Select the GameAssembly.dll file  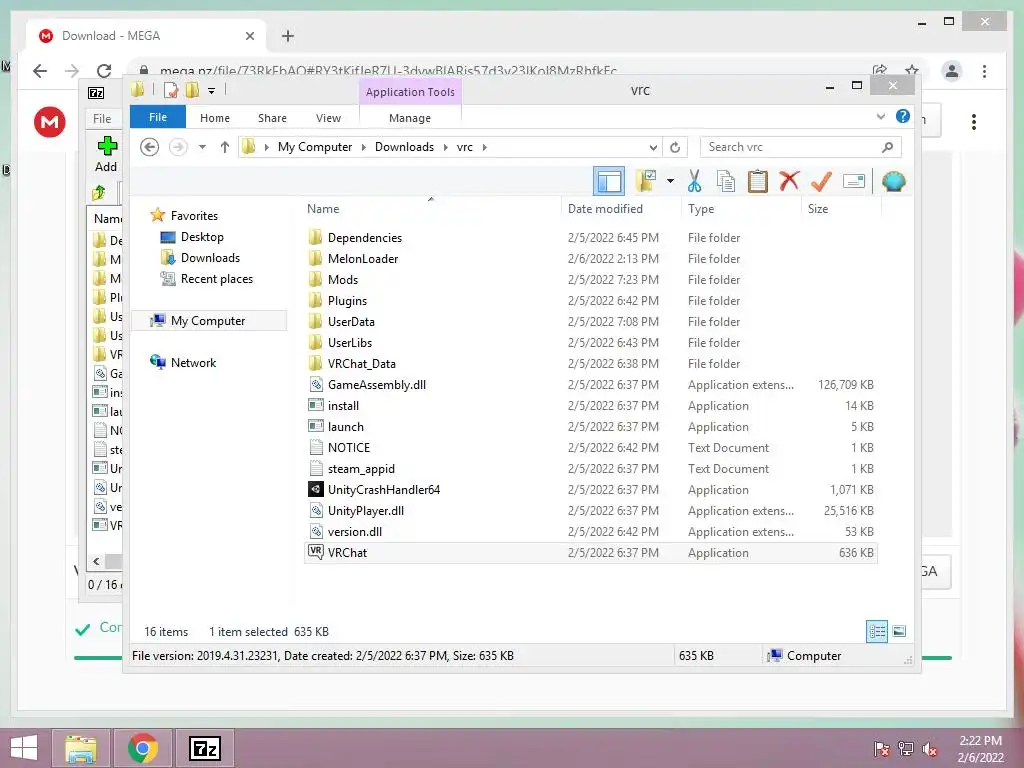tap(377, 385)
